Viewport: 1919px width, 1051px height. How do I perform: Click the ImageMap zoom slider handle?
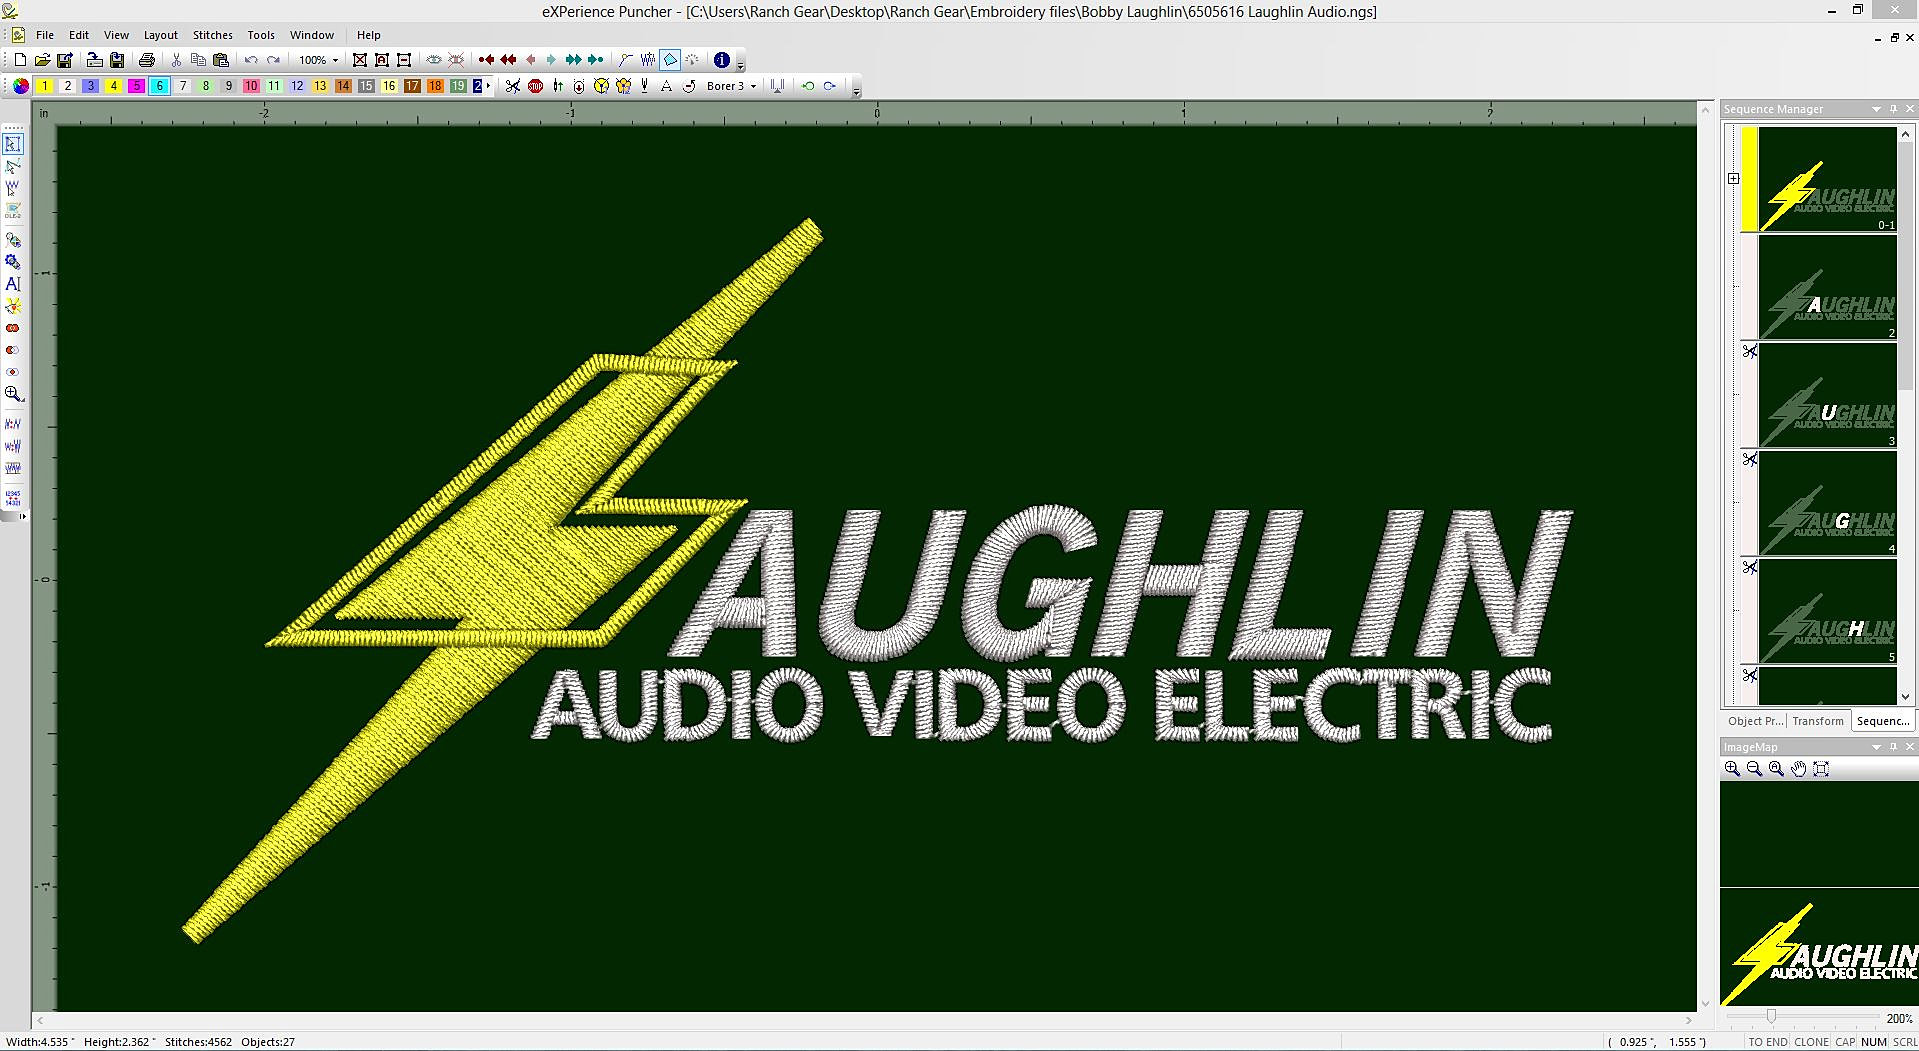(1771, 1017)
